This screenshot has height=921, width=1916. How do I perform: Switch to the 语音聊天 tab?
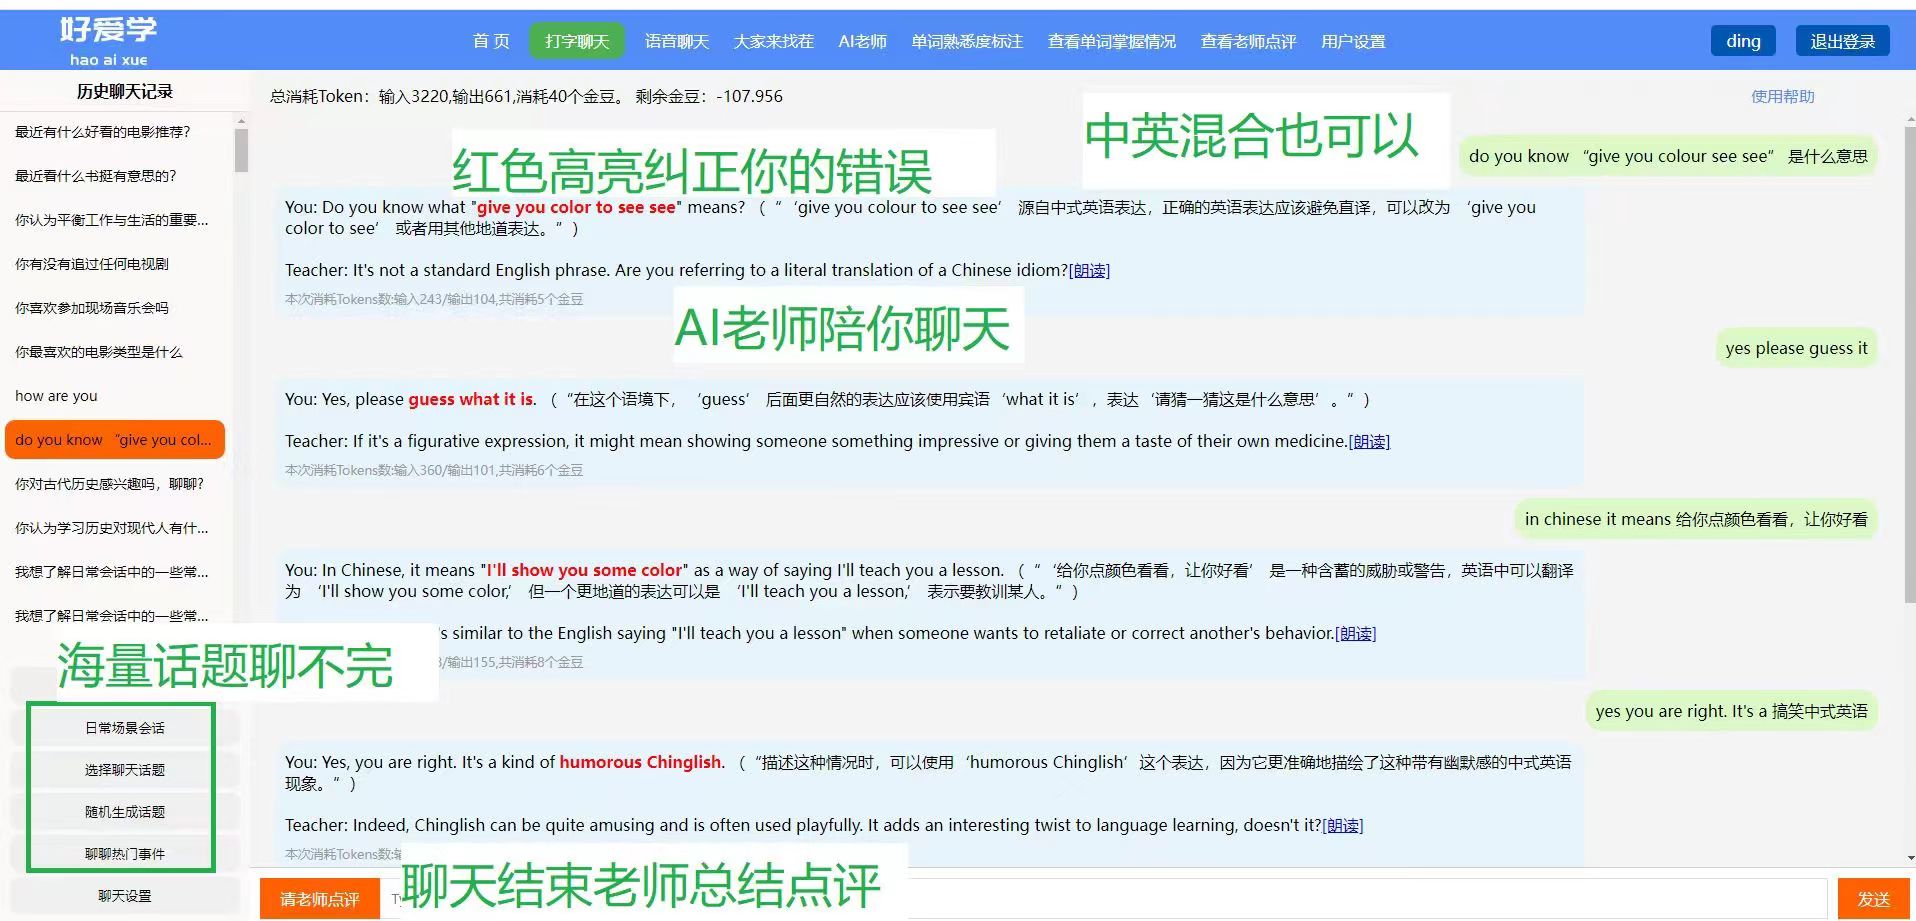tap(674, 41)
